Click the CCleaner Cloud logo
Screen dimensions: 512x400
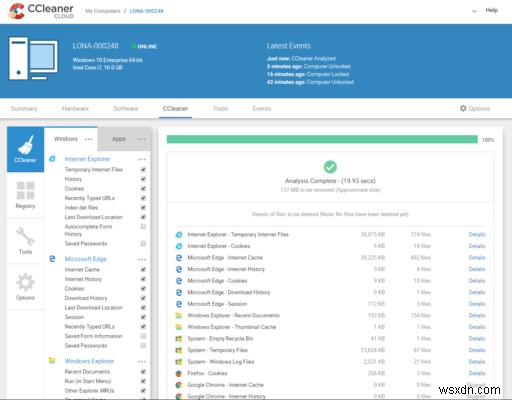click(41, 11)
